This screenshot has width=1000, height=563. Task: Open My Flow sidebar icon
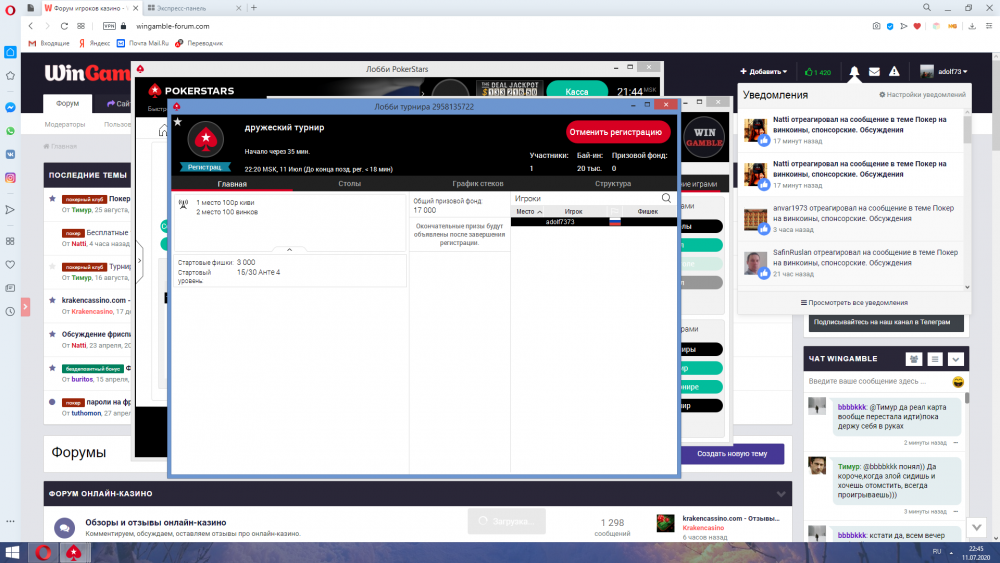point(10,209)
